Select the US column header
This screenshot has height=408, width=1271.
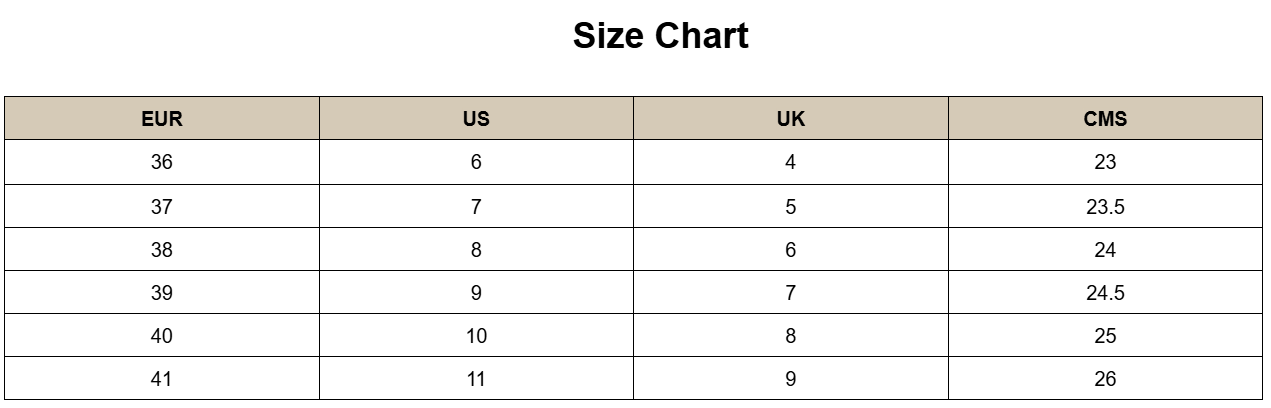(476, 119)
